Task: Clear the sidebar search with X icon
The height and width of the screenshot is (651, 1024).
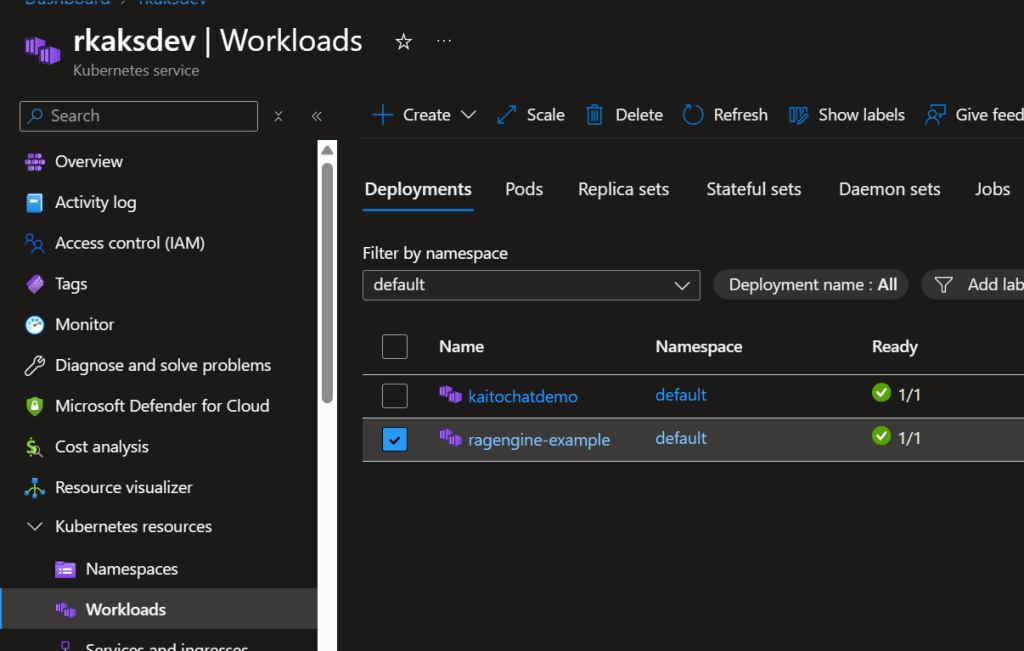Action: tap(279, 116)
